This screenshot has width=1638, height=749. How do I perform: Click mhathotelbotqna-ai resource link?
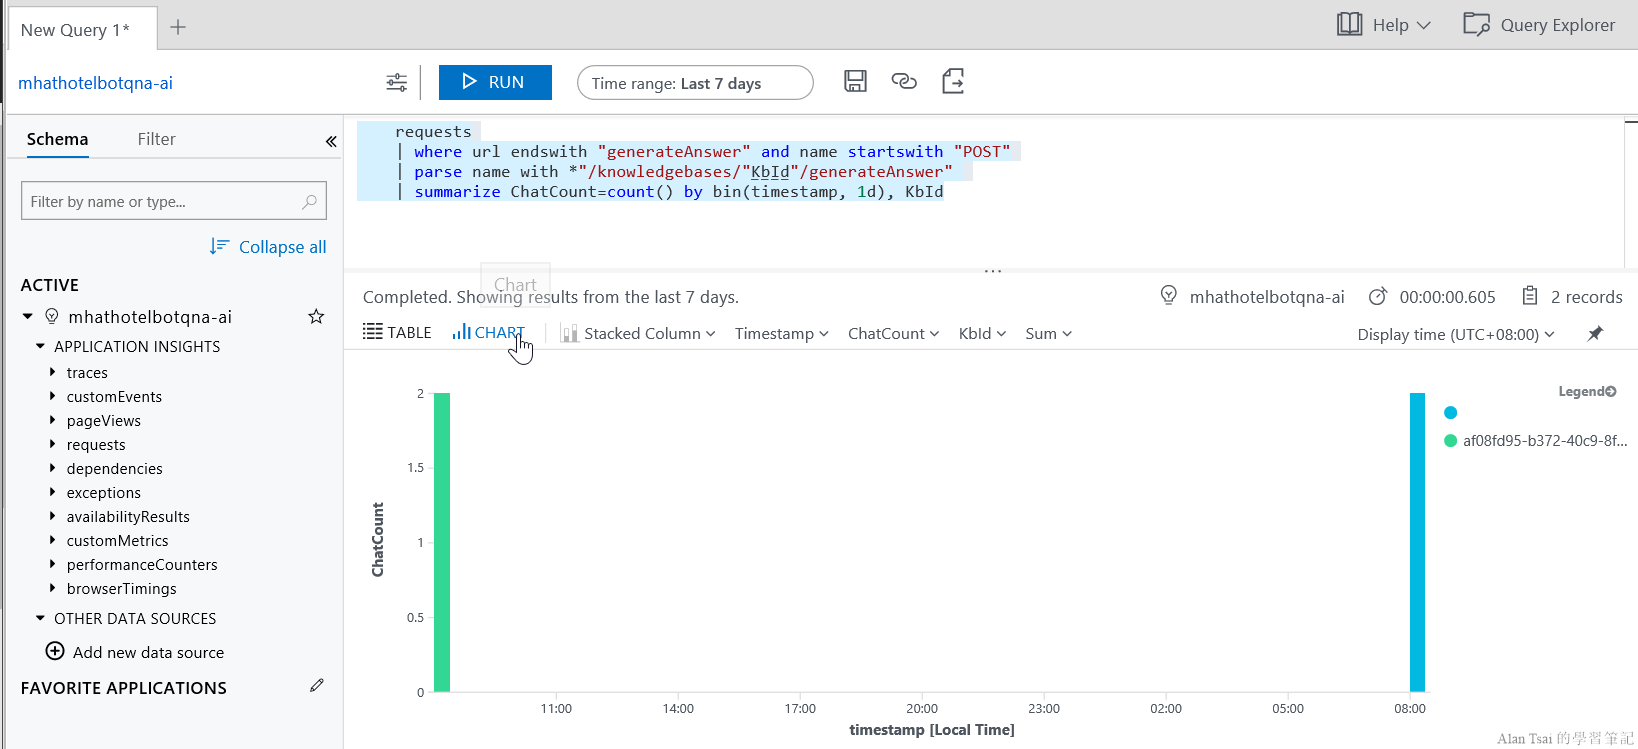pyautogui.click(x=95, y=83)
